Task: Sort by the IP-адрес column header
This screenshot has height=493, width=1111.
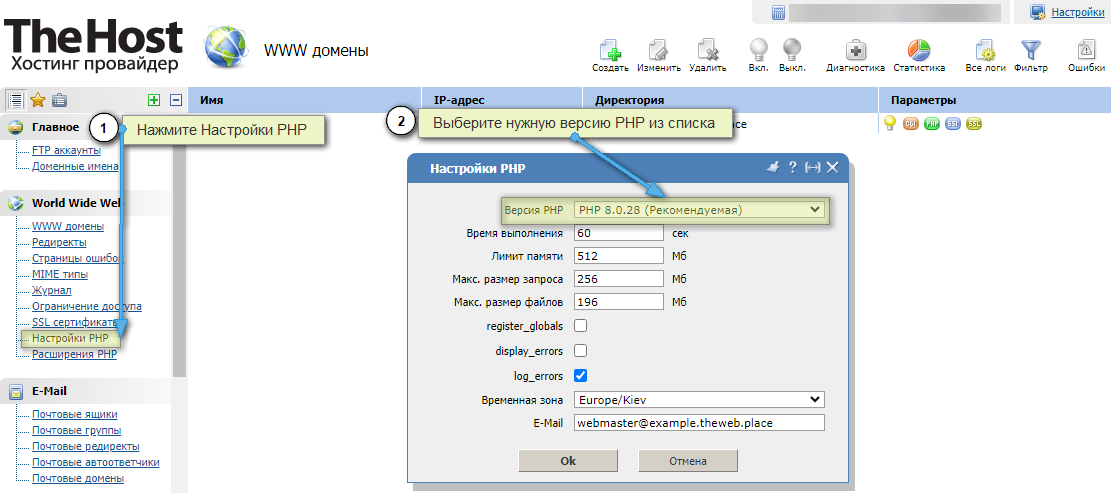Action: pyautogui.click(x=502, y=100)
